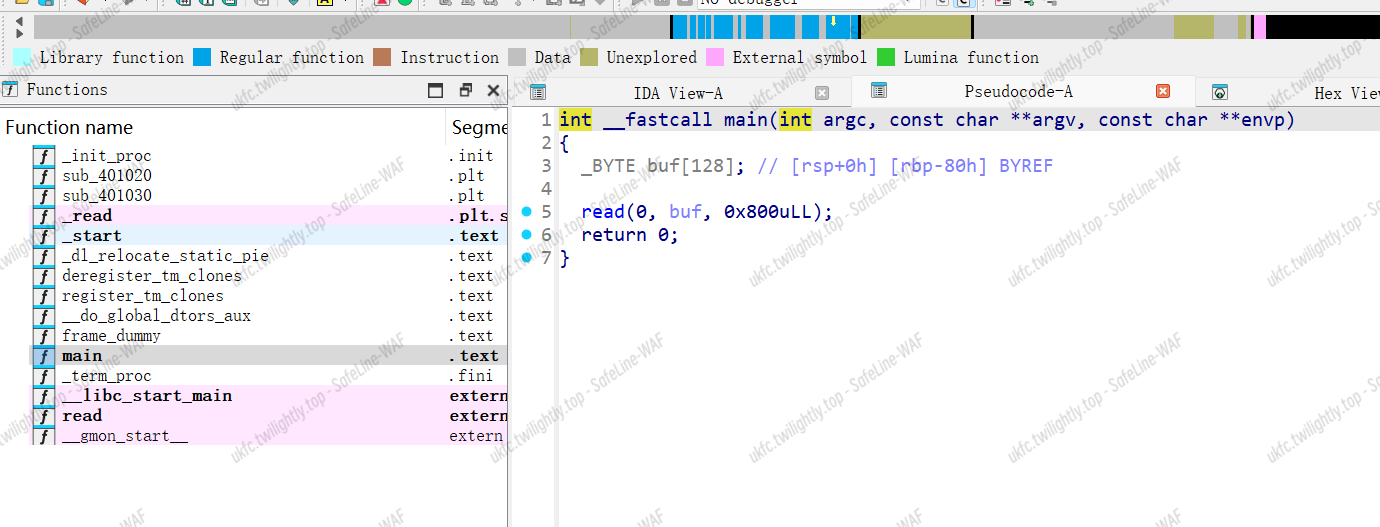Select __libc_start_main in the function list
The height and width of the screenshot is (527, 1380).
pos(147,396)
